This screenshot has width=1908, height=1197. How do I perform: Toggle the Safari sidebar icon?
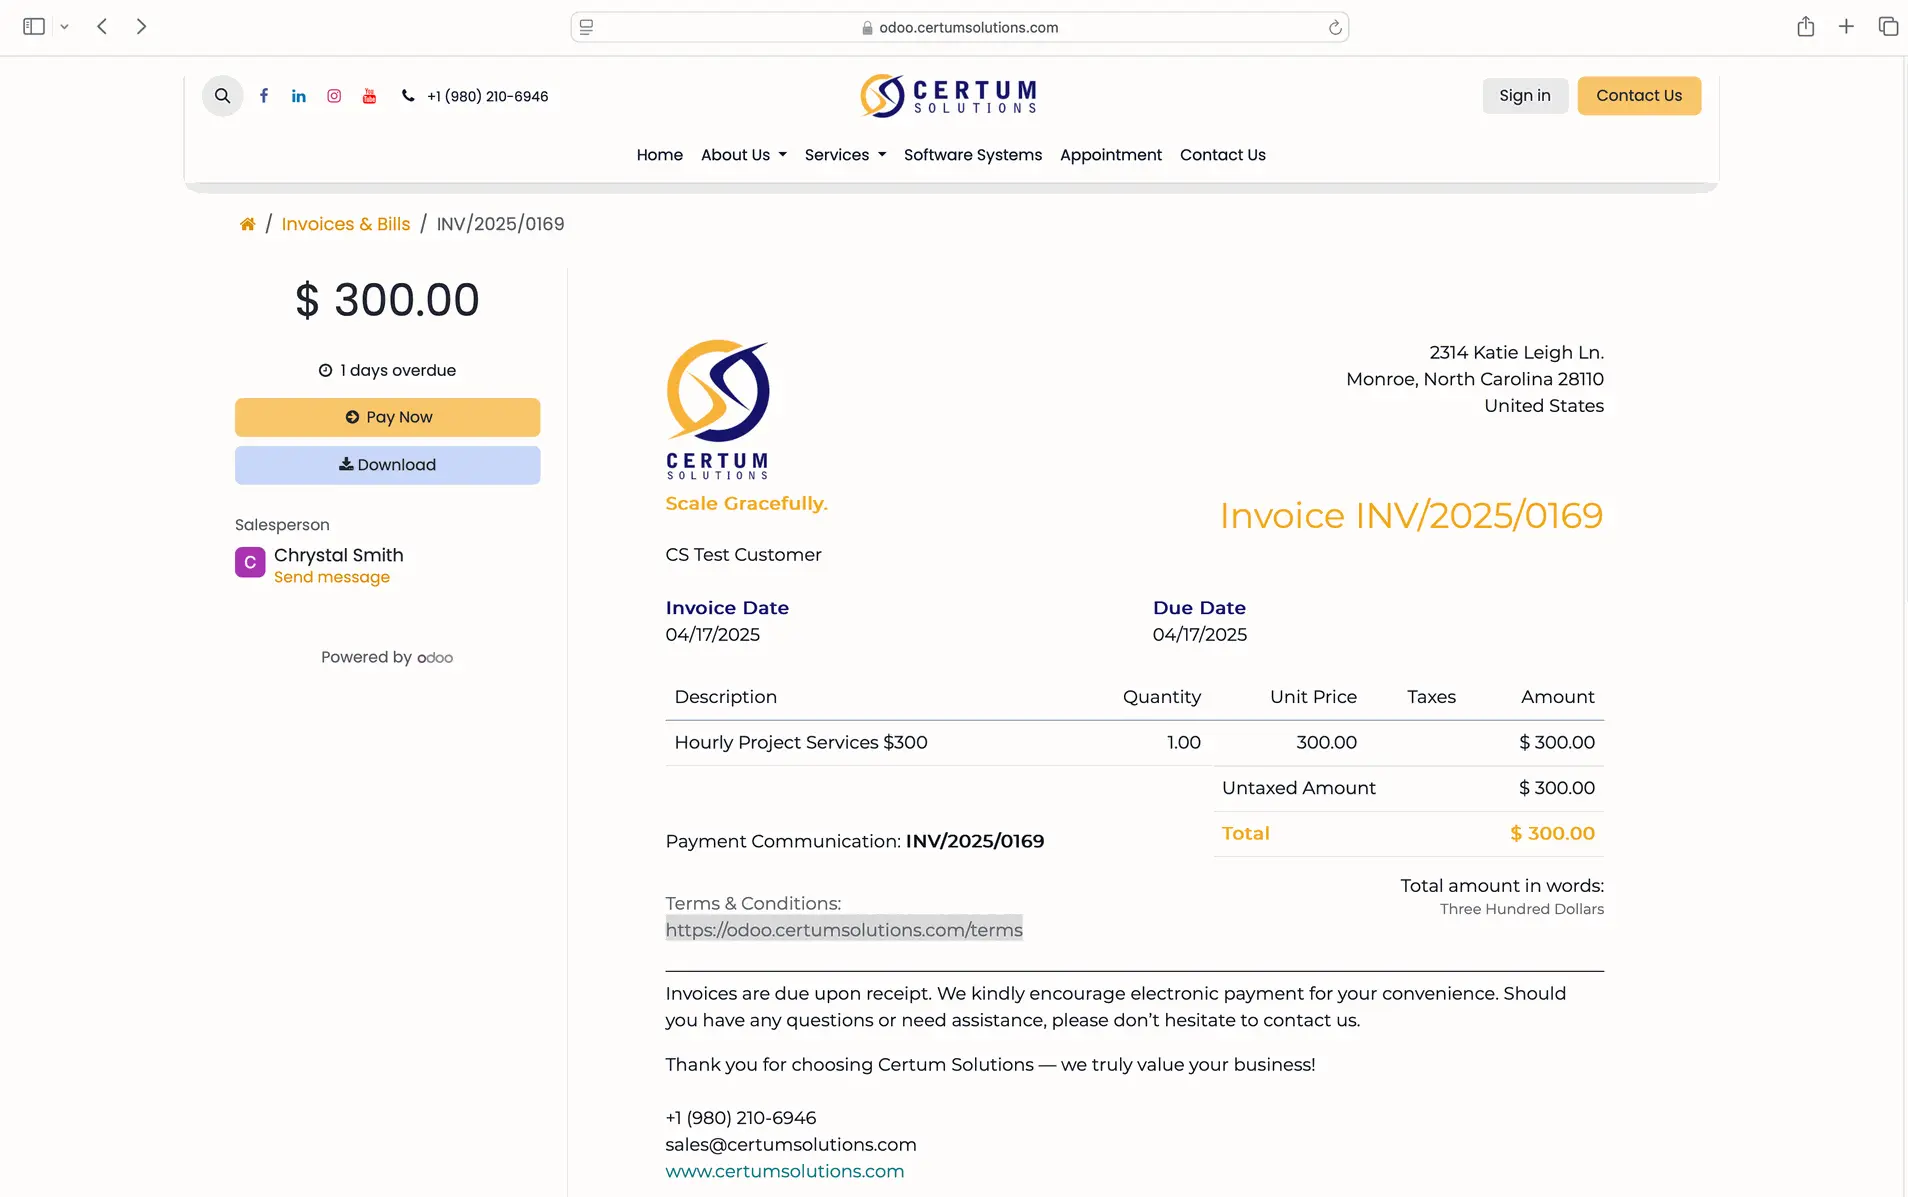click(34, 27)
